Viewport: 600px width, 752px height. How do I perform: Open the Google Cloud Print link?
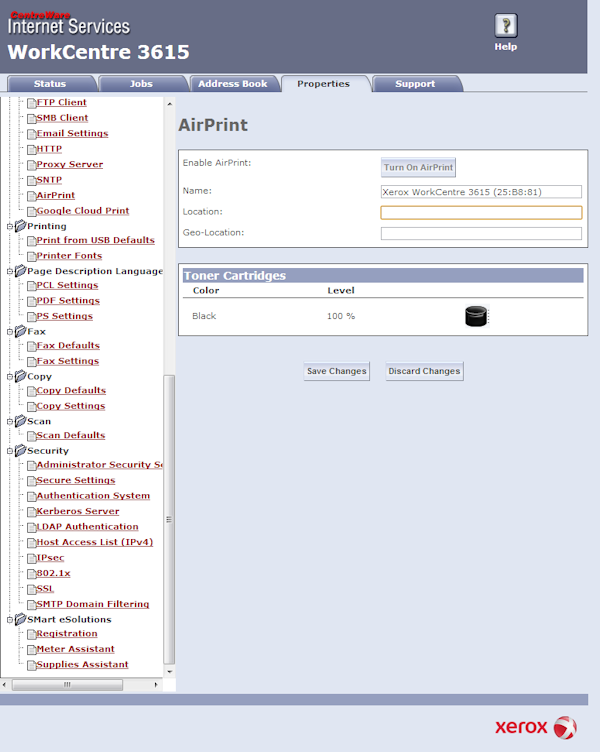(x=82, y=211)
